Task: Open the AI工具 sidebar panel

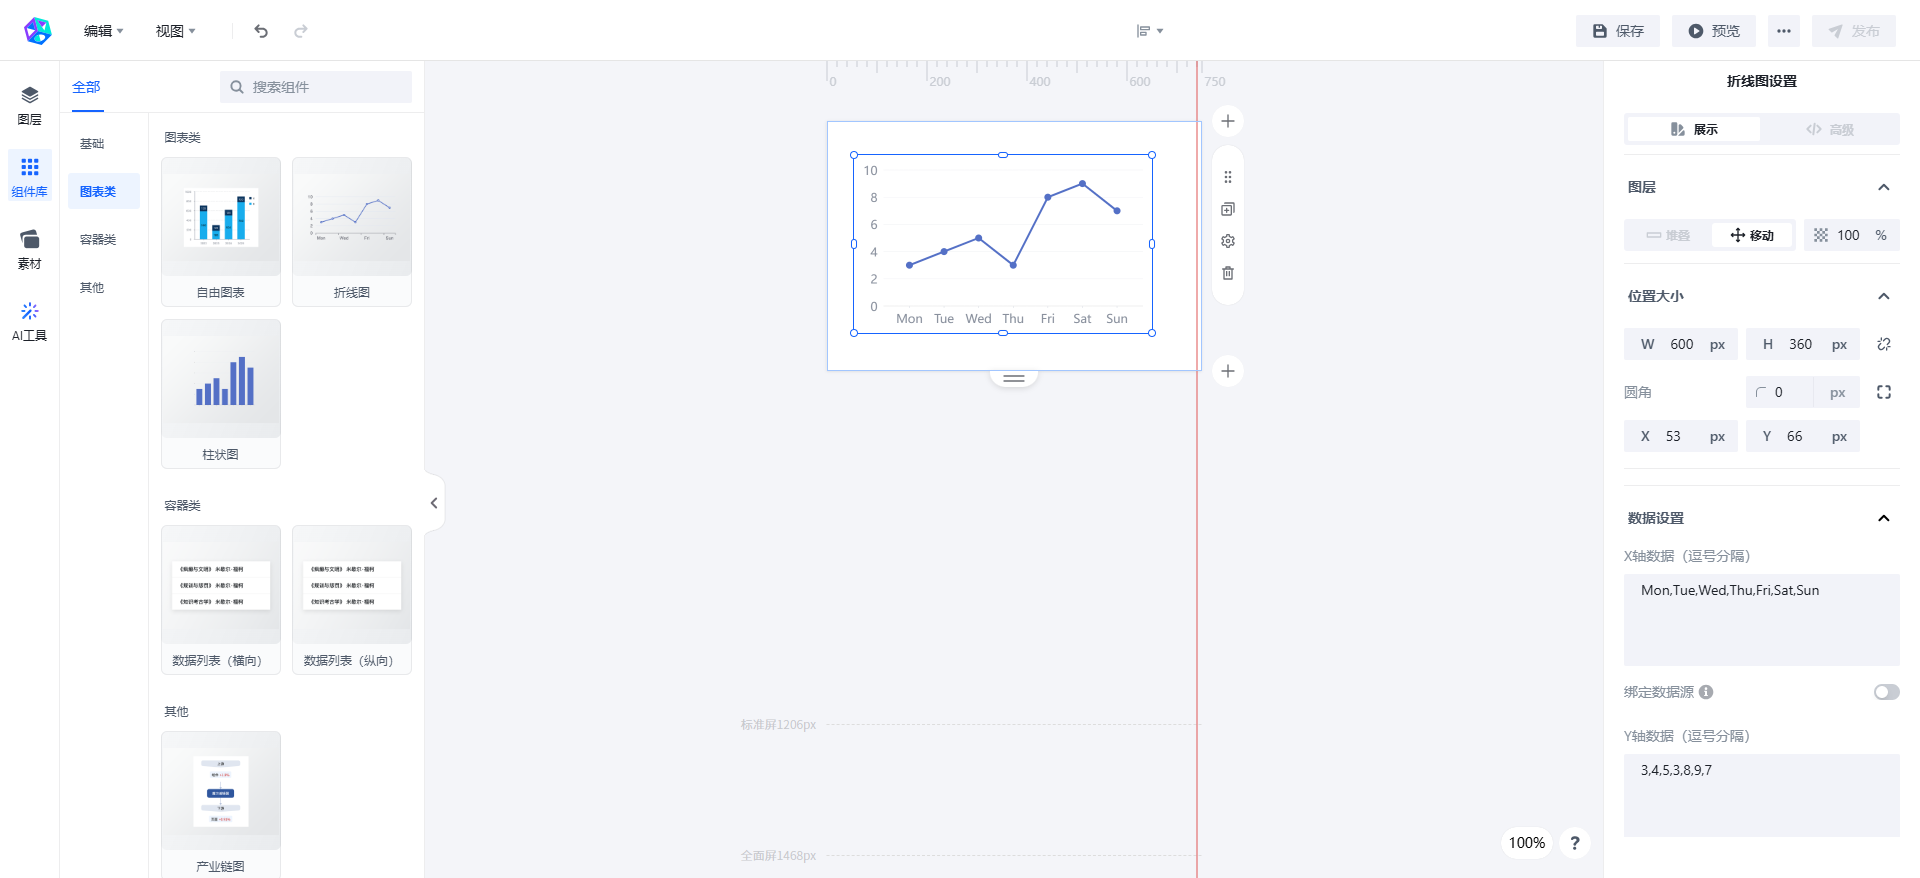Action: (x=30, y=322)
